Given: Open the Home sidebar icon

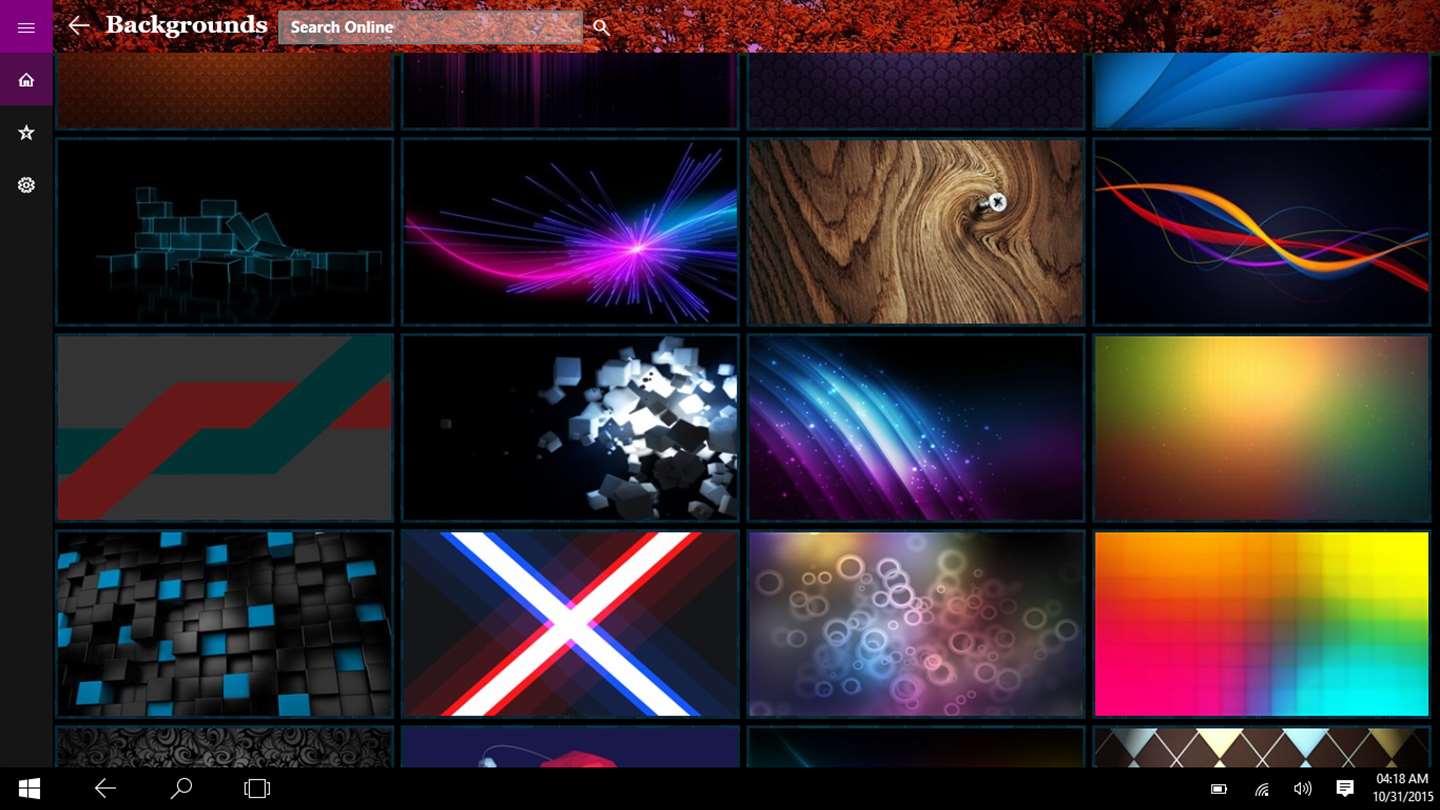Looking at the screenshot, I should coord(26,80).
